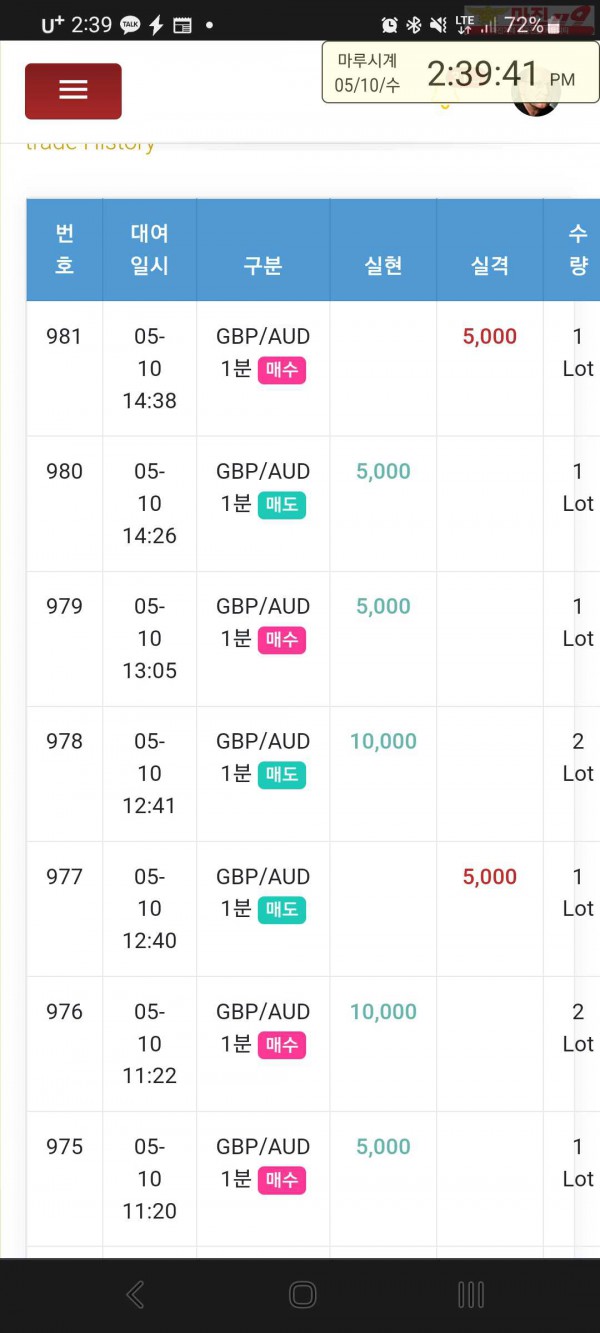The width and height of the screenshot is (600, 1333).
Task: Select the 구분 column header
Action: [x=263, y=250]
